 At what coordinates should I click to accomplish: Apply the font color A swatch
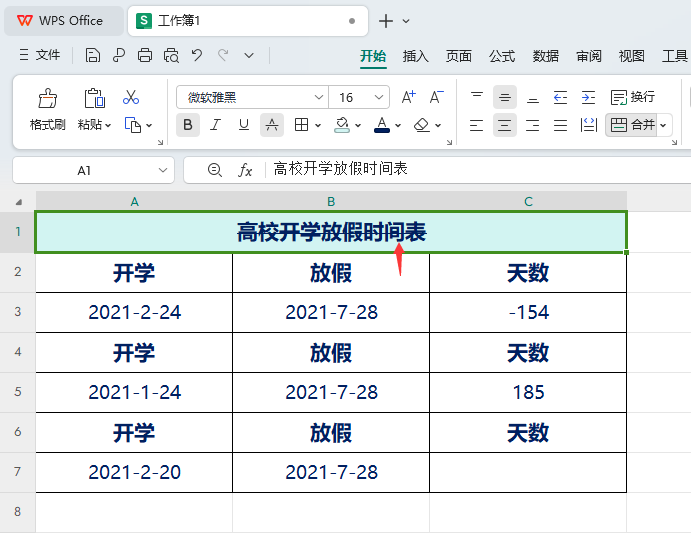click(x=382, y=125)
